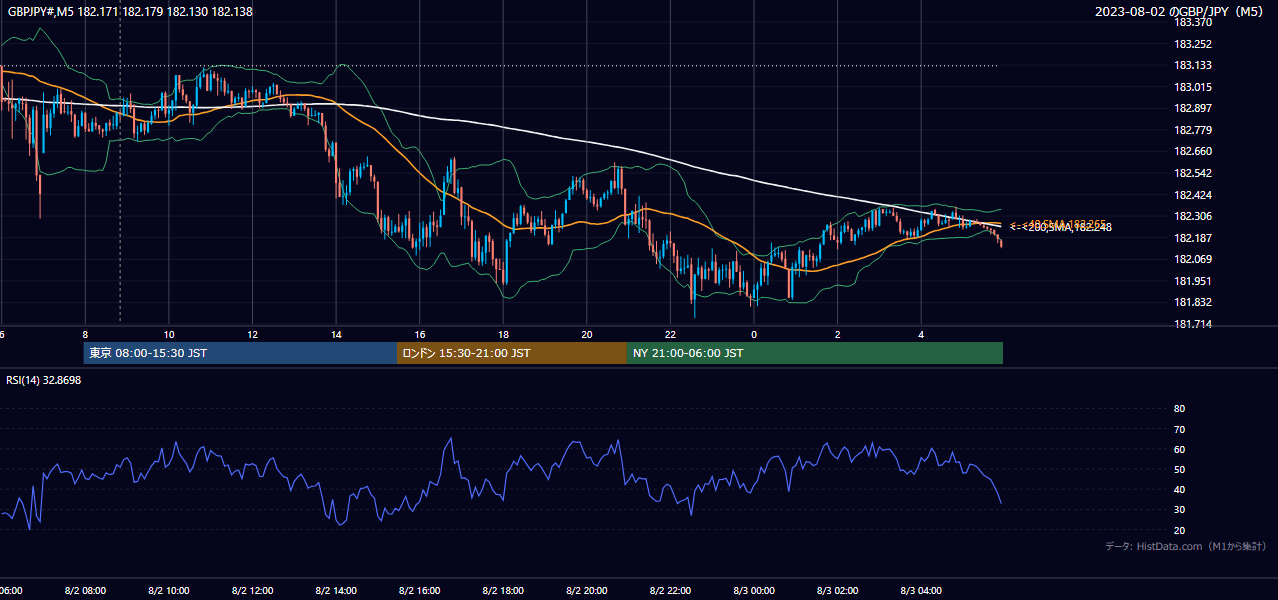Click RSI scale value 30

pyautogui.click(x=1179, y=509)
